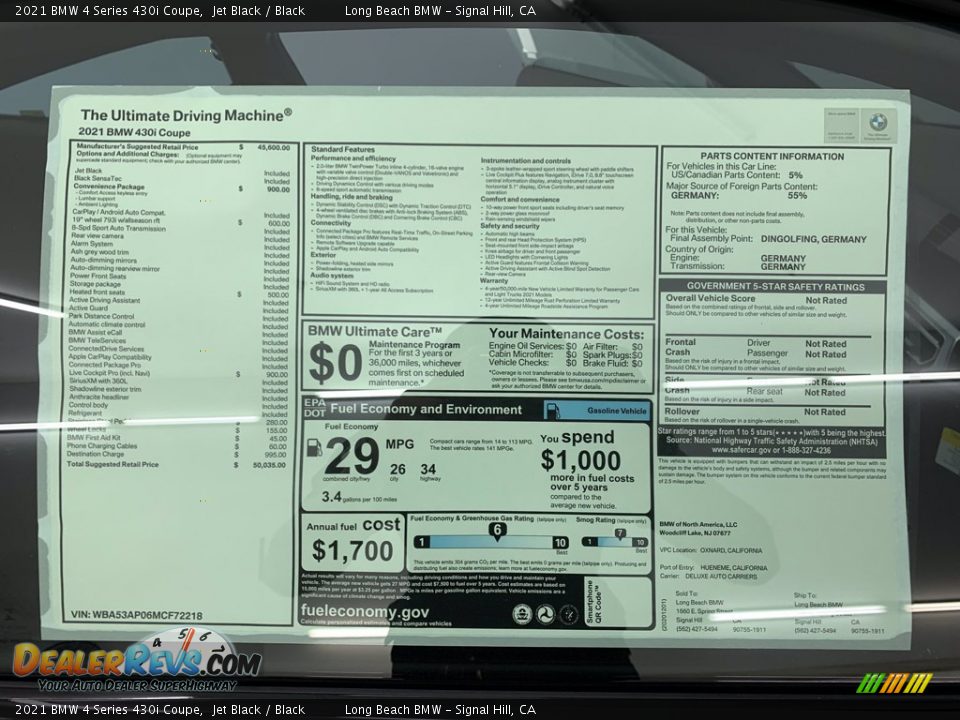Image resolution: width=960 pixels, height=720 pixels.
Task: Click the $1,000 fuel cost figure
Action: pyautogui.click(x=580, y=460)
